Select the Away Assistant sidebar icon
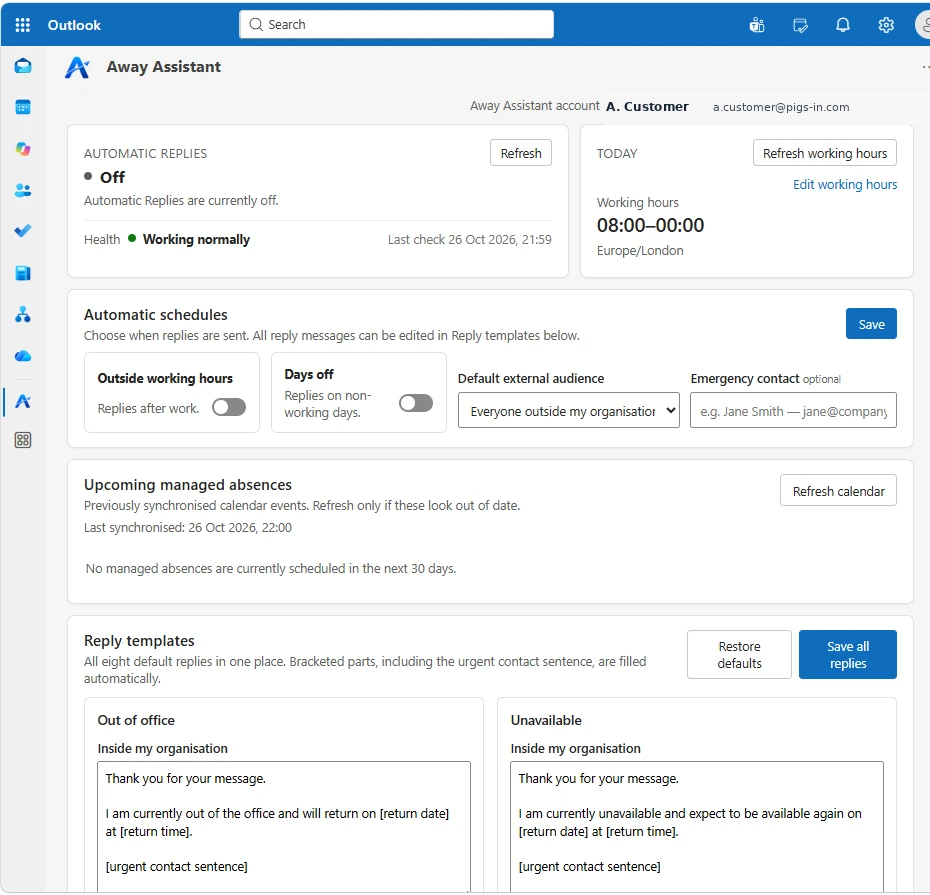 [x=23, y=402]
